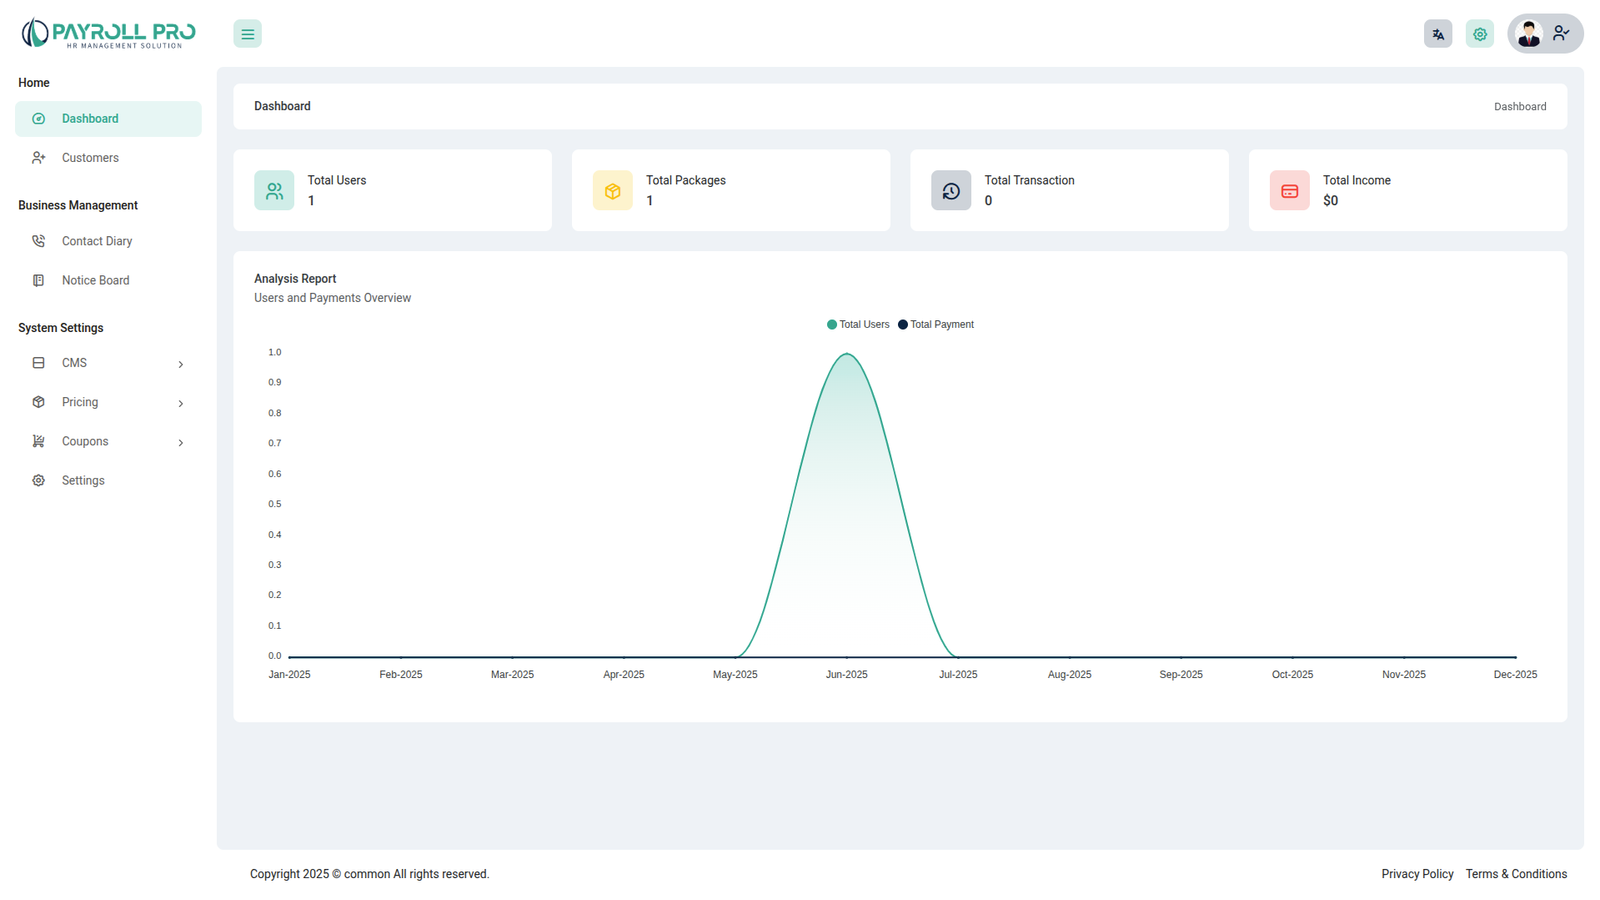Image resolution: width=1600 pixels, height=900 pixels.
Task: Click the Total Packages box icon
Action: [x=612, y=191]
